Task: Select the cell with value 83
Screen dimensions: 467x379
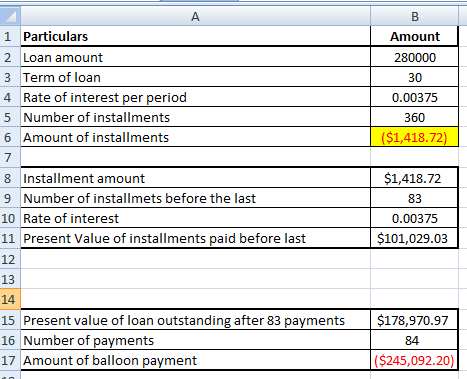Action: (414, 198)
